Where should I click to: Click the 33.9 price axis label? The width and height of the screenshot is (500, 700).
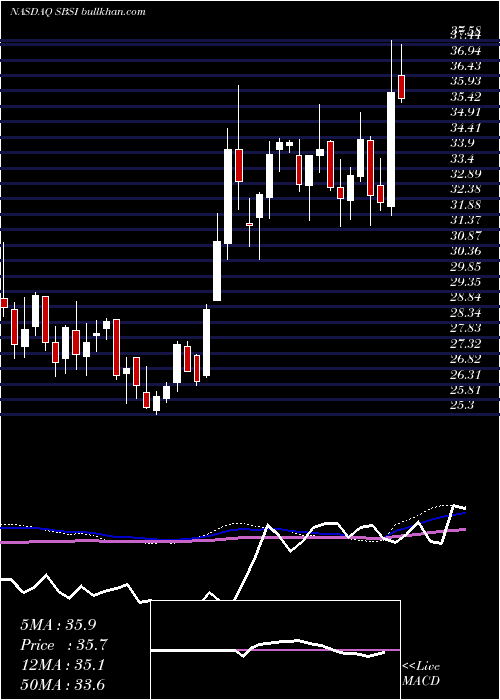pyautogui.click(x=462, y=142)
